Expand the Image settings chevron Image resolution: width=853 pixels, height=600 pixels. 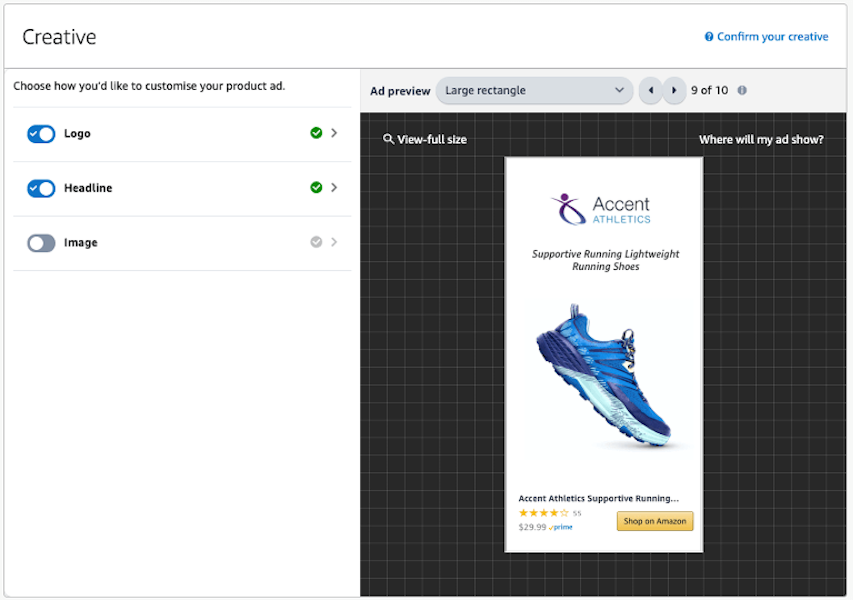(334, 242)
